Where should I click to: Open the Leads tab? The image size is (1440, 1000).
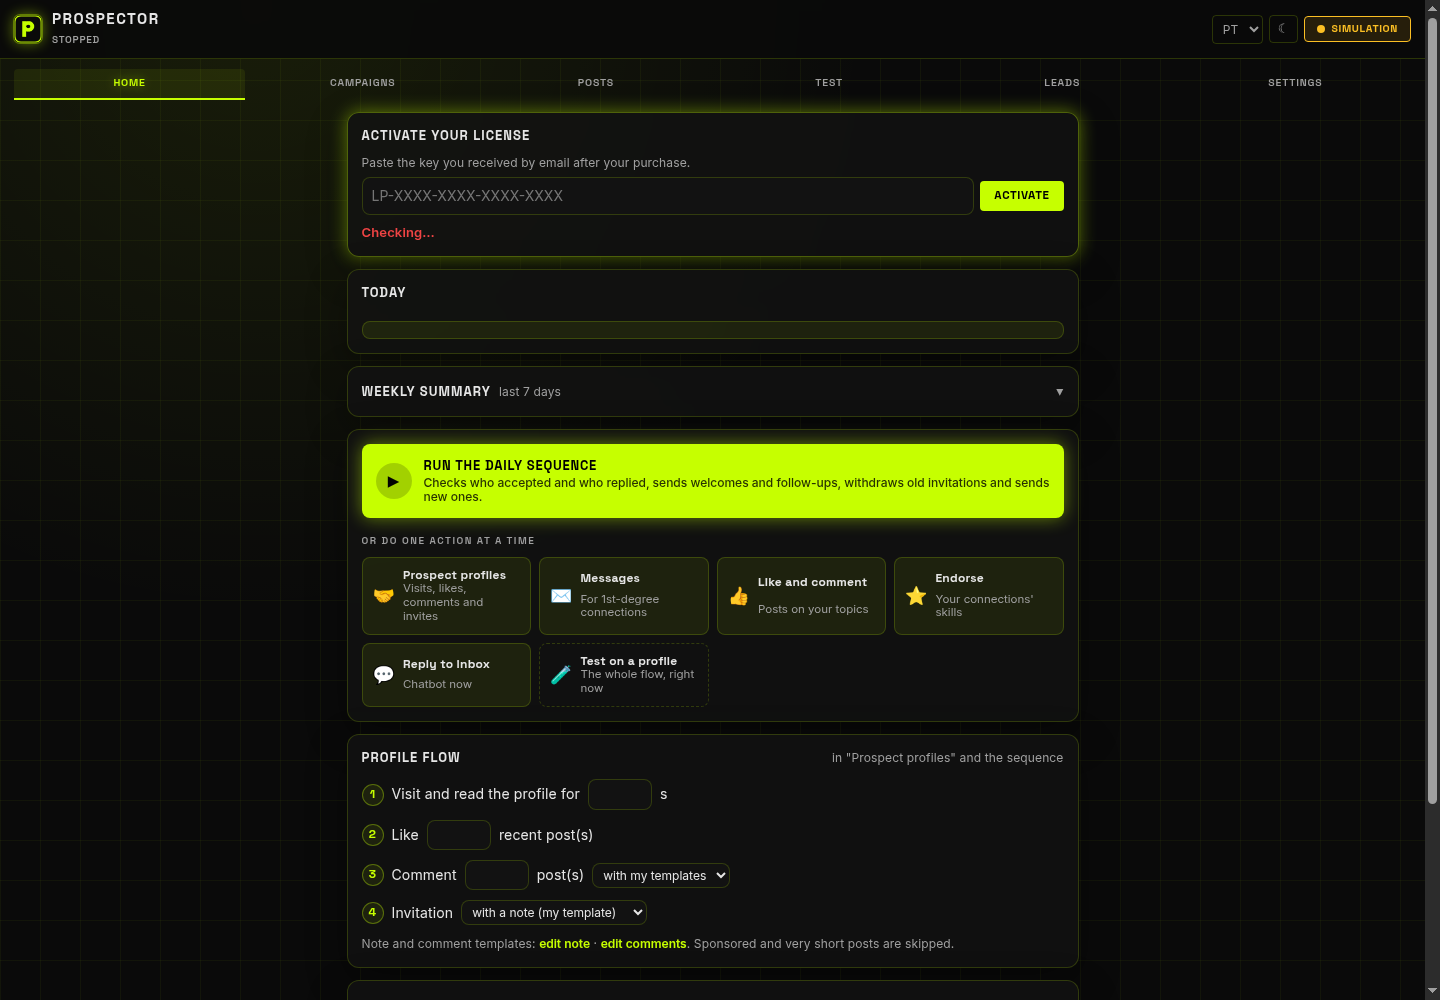coord(1061,83)
